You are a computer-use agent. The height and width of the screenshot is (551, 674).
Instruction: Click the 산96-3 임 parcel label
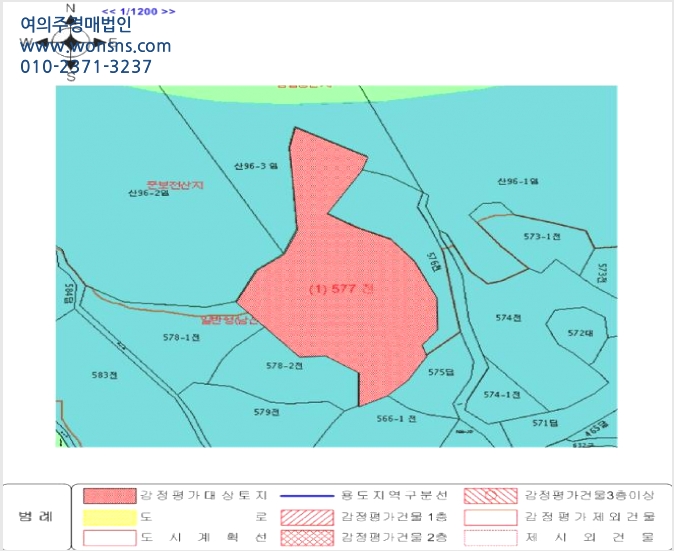256,166
